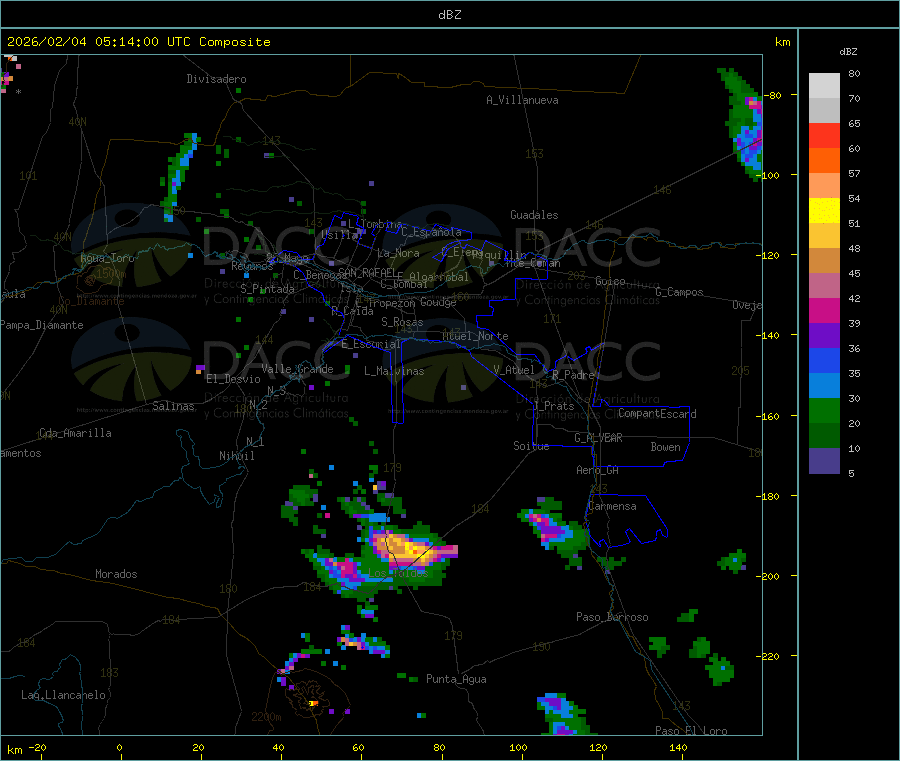The image size is (900, 761).
Task: Click the Salinas label
Action: pos(173,406)
